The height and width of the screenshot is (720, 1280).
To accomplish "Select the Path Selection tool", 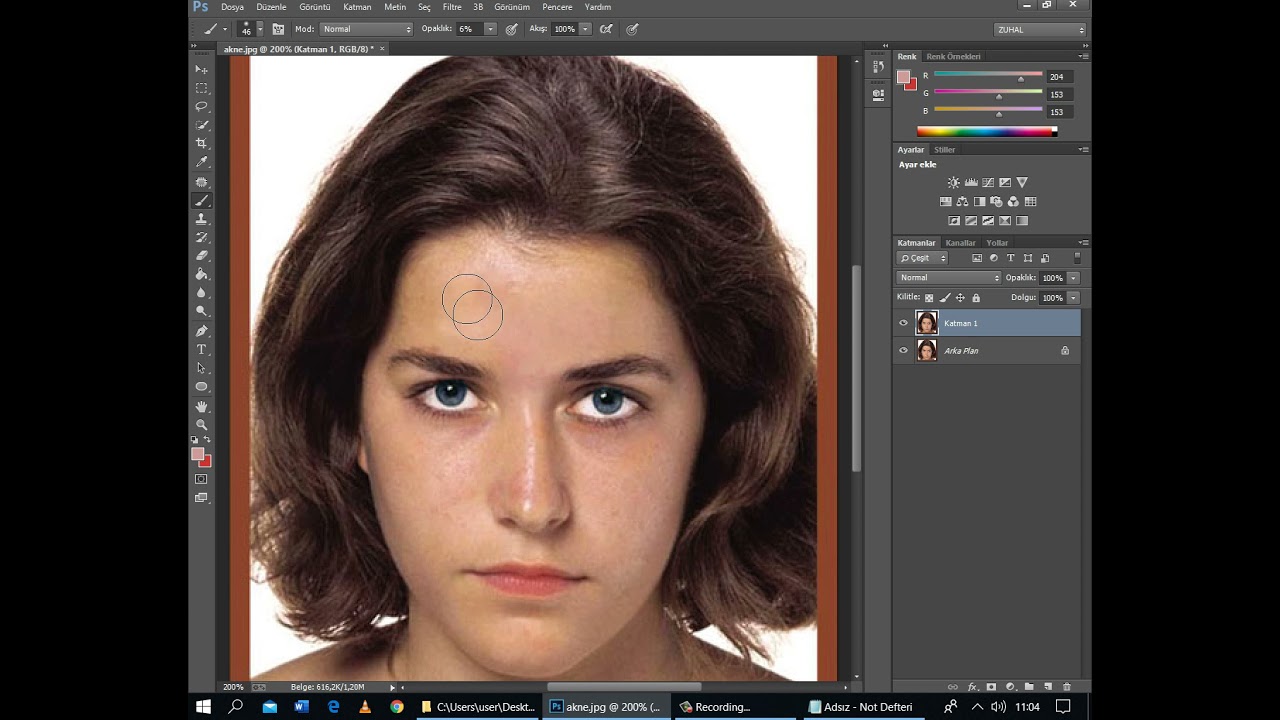I will [x=201, y=368].
